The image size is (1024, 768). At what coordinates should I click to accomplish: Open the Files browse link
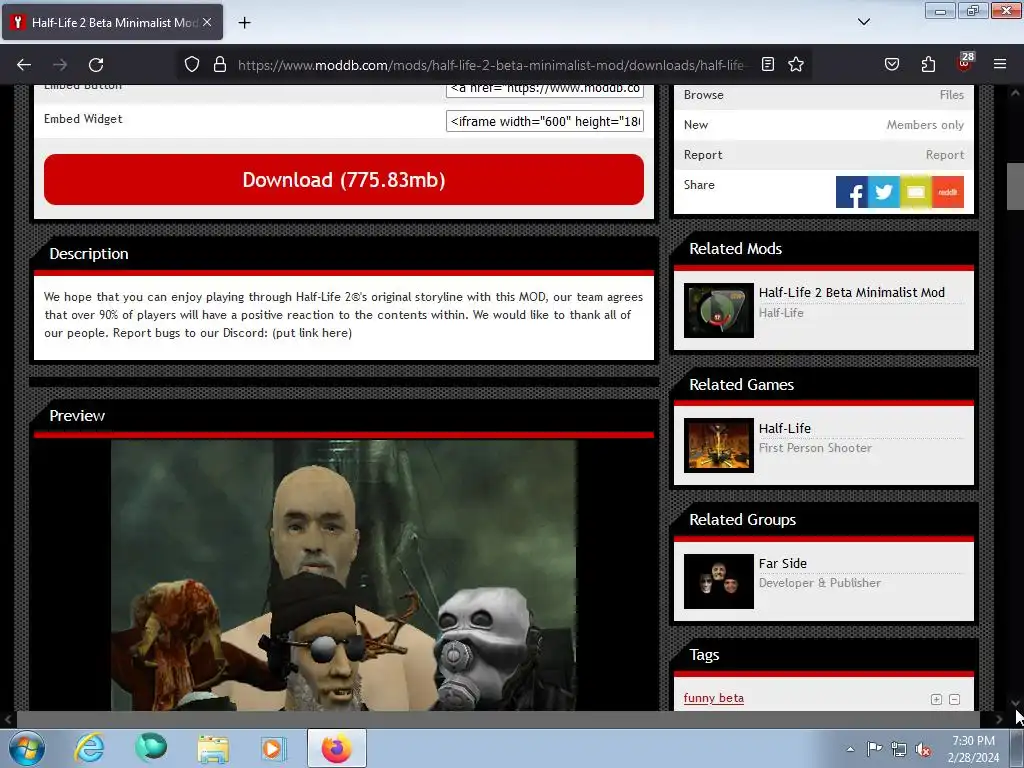tap(952, 95)
